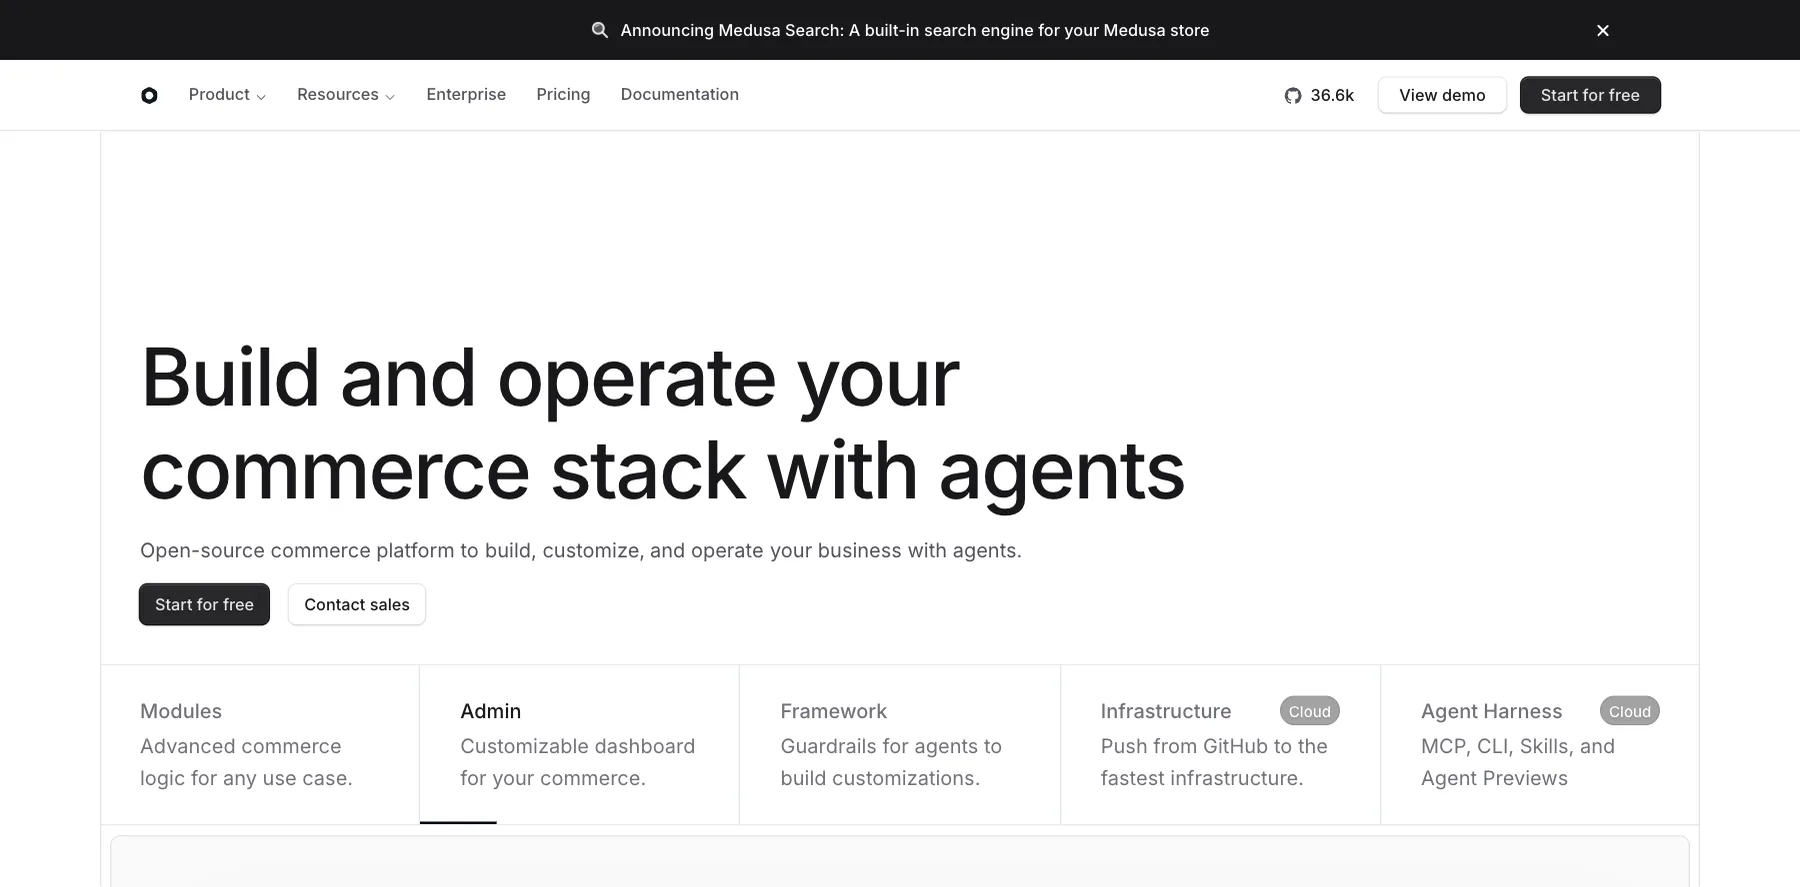Screen dimensions: 1800x887
Task: Dismiss the announcement banner
Action: [1603, 30]
